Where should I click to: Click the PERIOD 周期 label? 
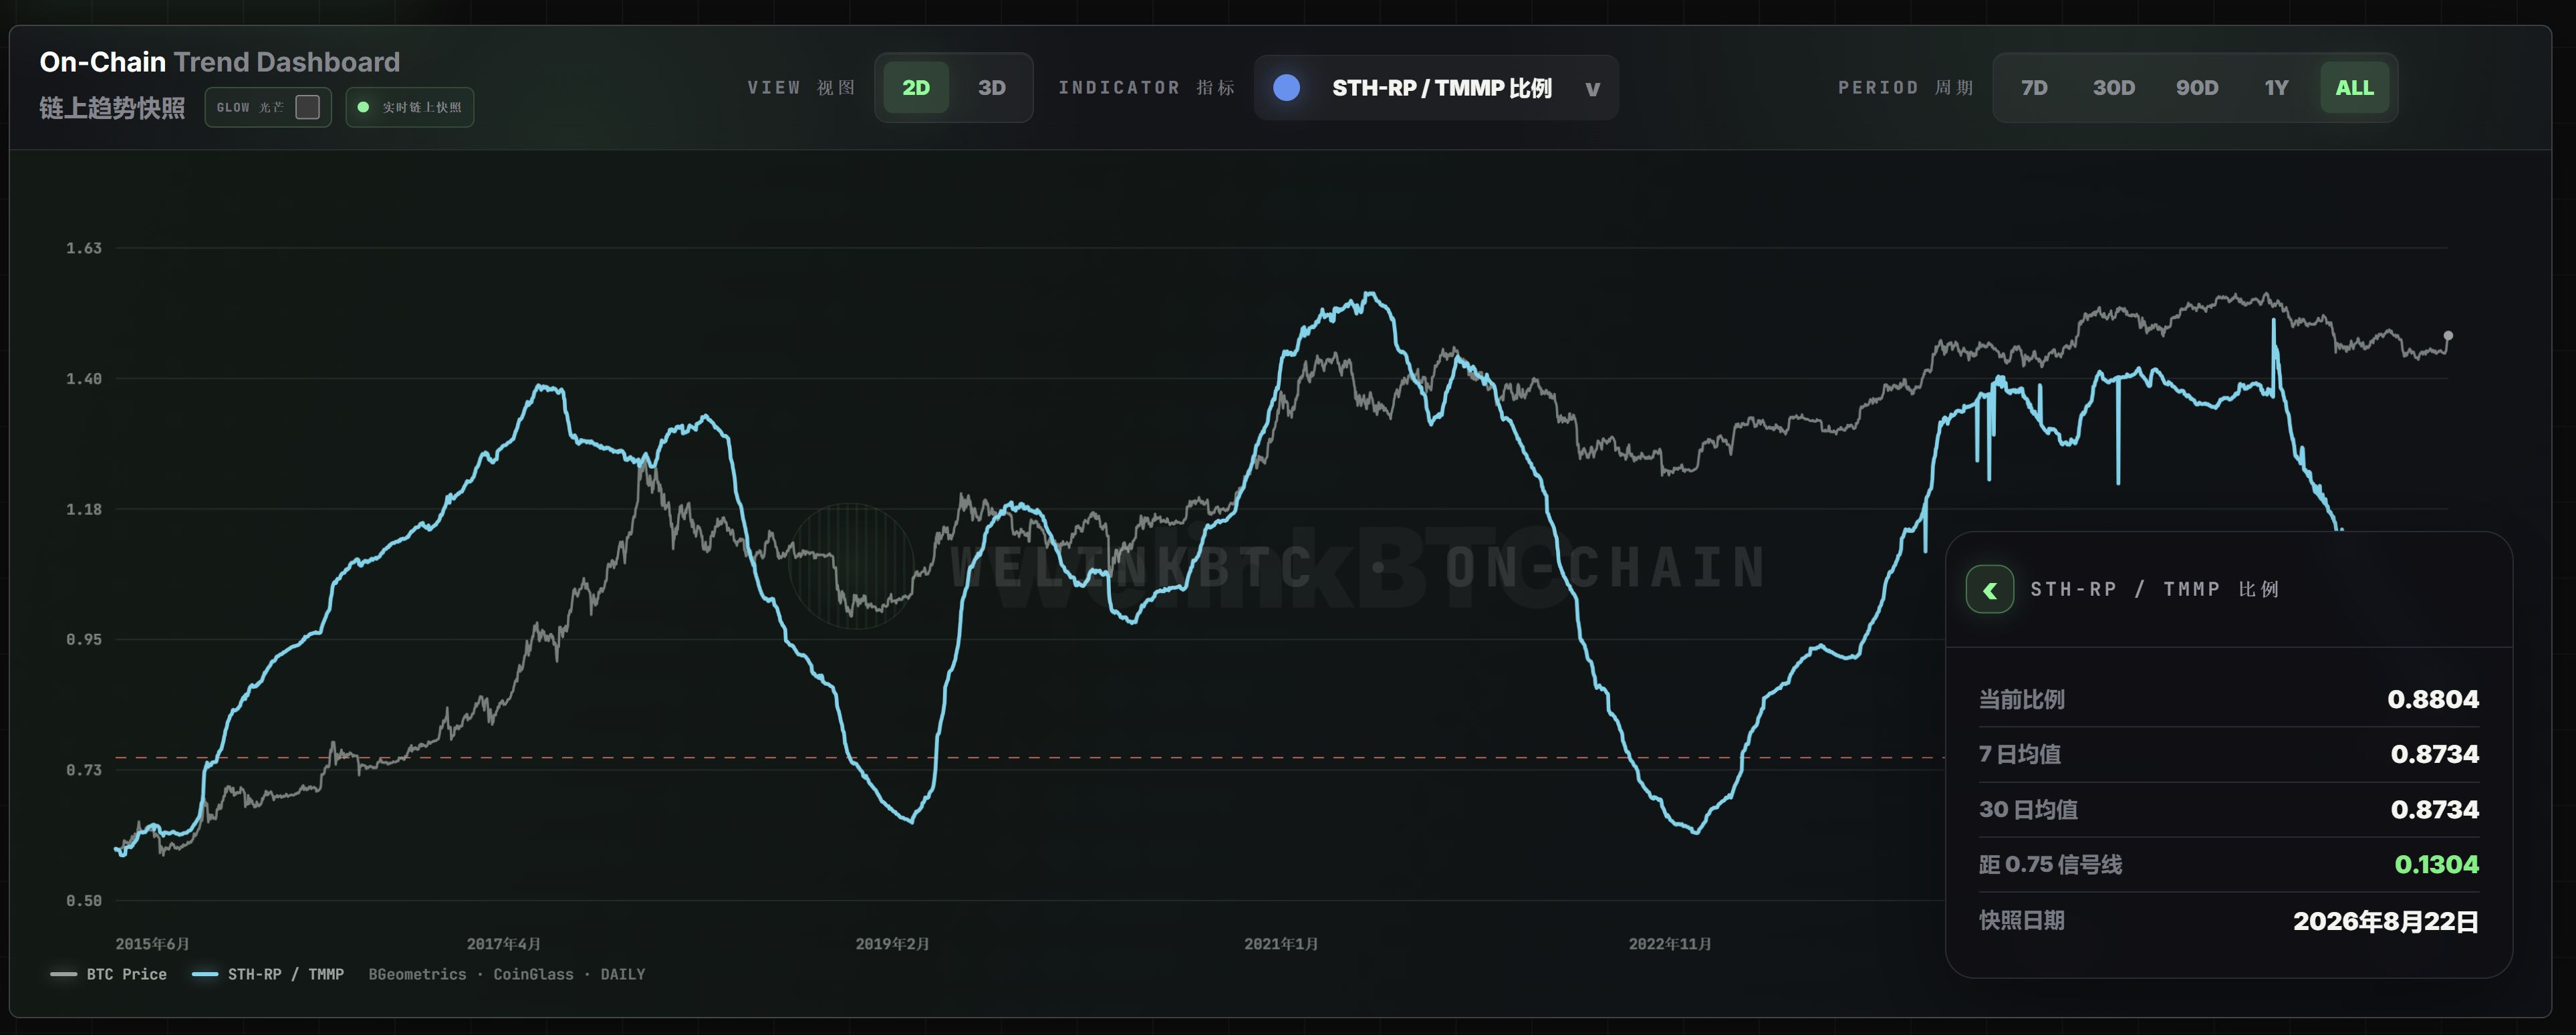click(x=1906, y=88)
